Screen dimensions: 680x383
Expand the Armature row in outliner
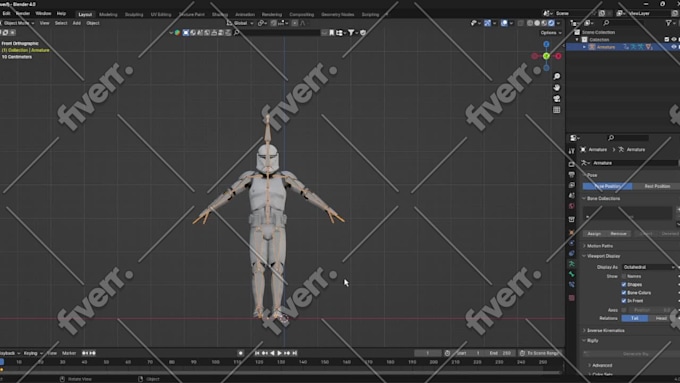[584, 47]
